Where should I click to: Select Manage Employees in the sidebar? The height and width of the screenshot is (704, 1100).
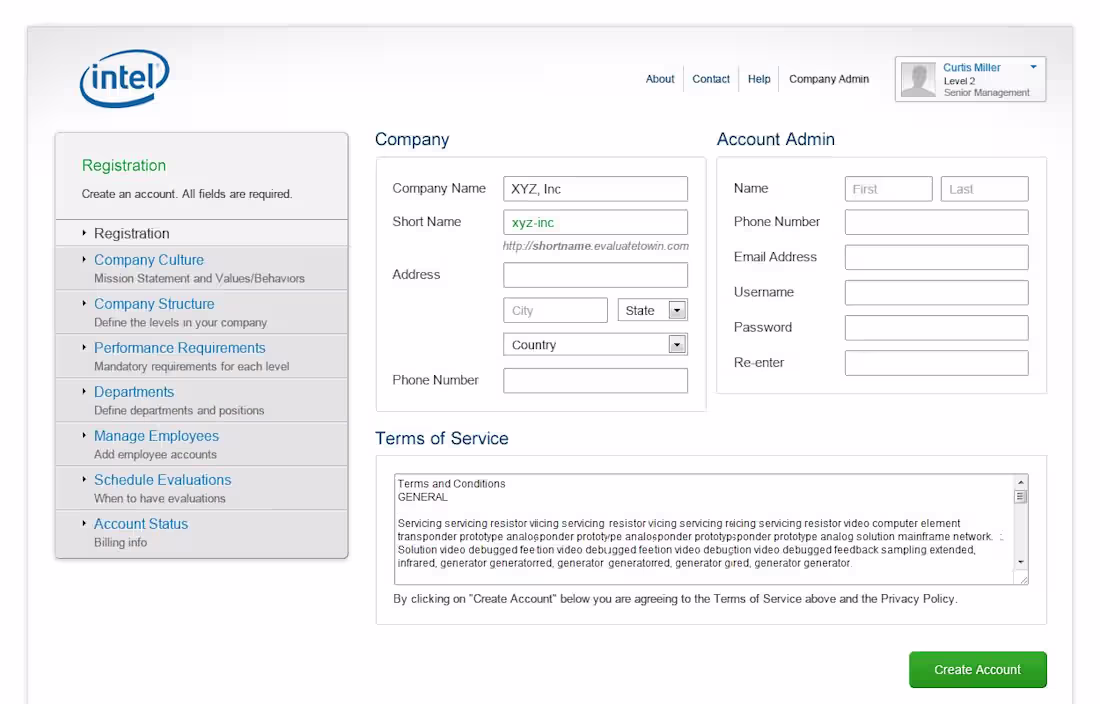click(156, 435)
